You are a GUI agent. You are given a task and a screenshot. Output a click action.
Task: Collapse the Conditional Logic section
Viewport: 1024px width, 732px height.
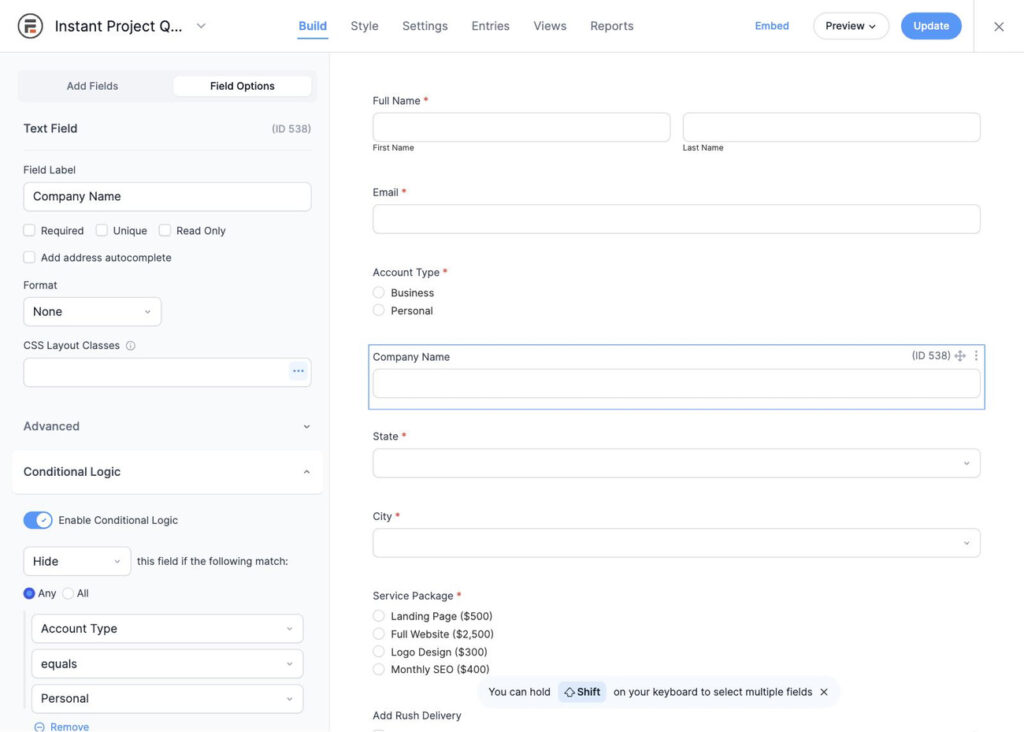[x=167, y=471]
